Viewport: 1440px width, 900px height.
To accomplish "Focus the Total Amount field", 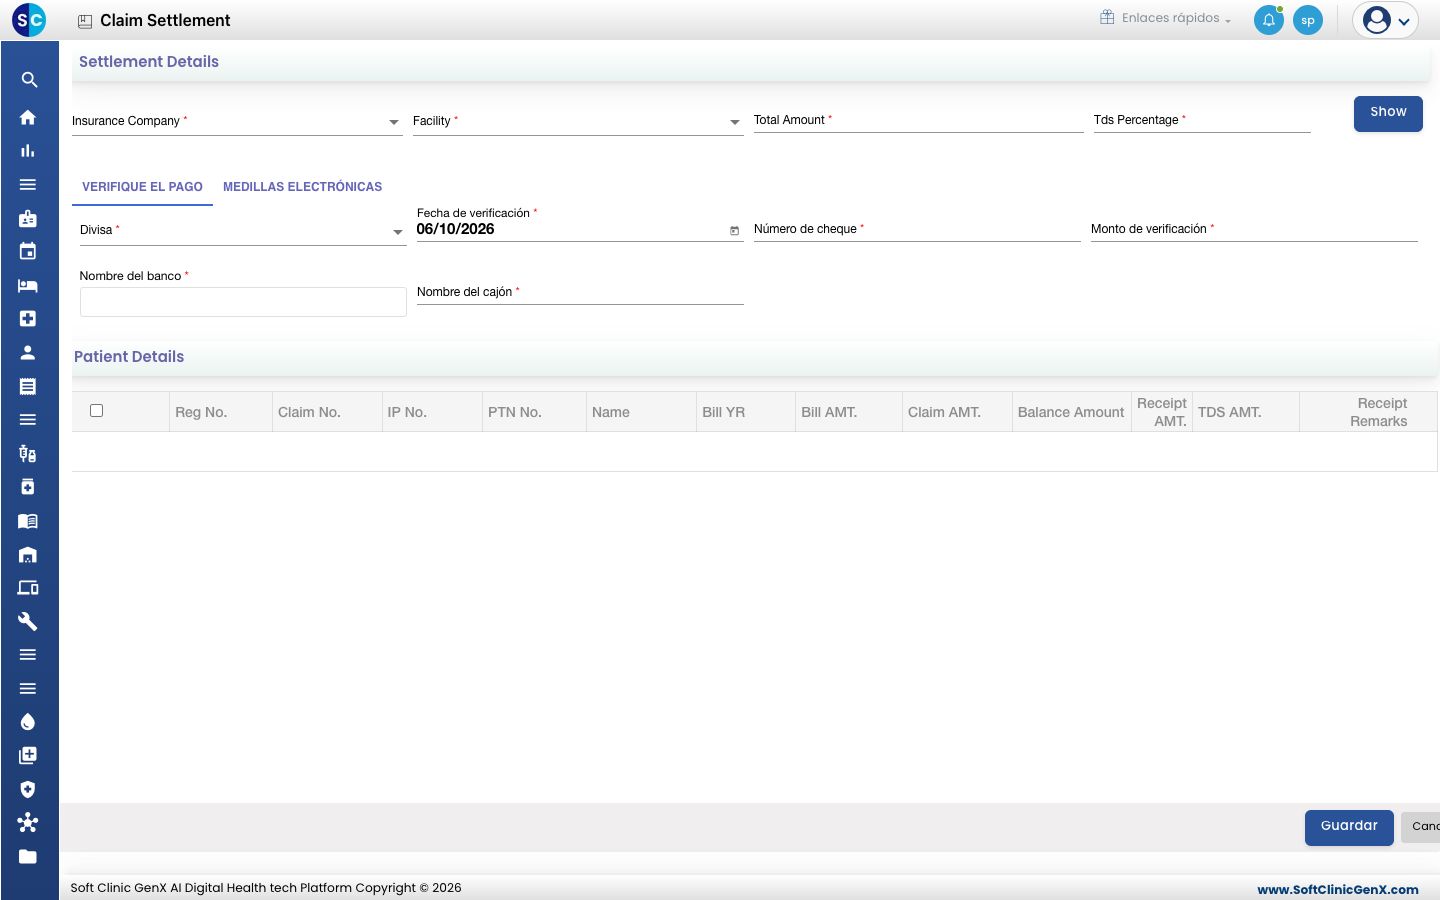I will (x=918, y=120).
